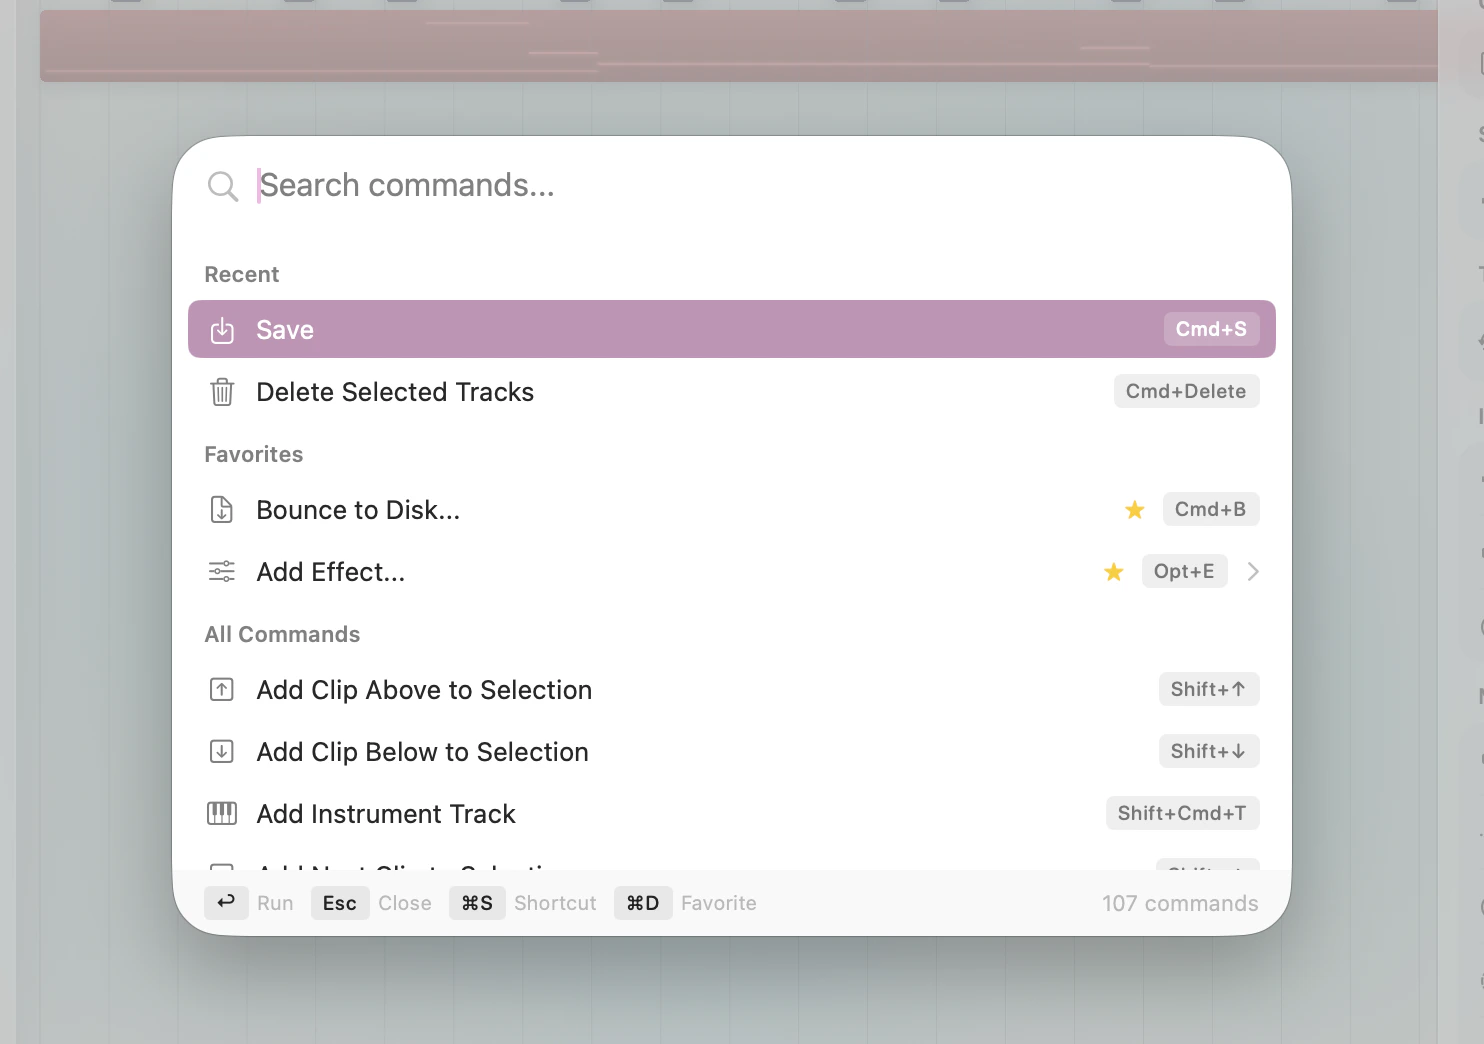
Task: Click the Add Effect sliders icon
Action: tap(222, 572)
